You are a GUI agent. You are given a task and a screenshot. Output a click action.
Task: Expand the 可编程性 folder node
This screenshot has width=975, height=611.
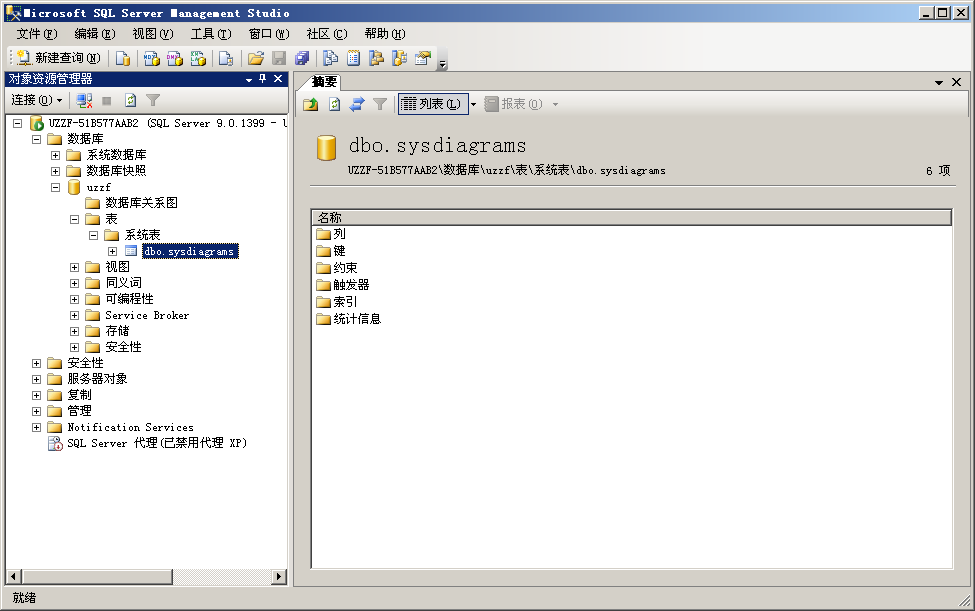pos(75,299)
